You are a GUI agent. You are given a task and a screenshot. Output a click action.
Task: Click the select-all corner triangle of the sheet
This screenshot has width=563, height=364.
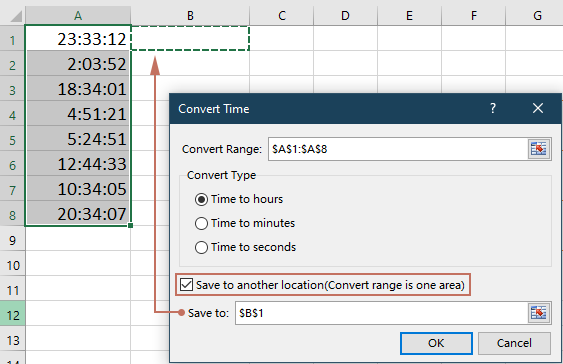(15, 16)
